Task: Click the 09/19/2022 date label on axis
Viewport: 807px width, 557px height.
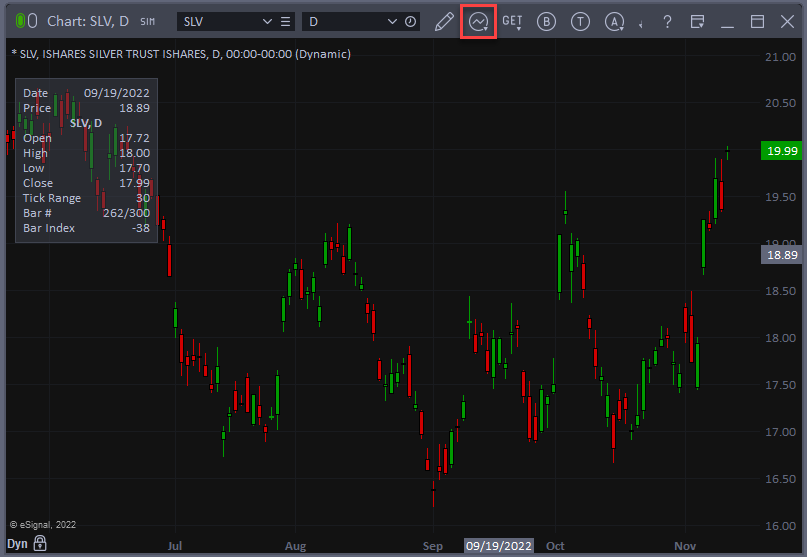Action: tap(499, 546)
